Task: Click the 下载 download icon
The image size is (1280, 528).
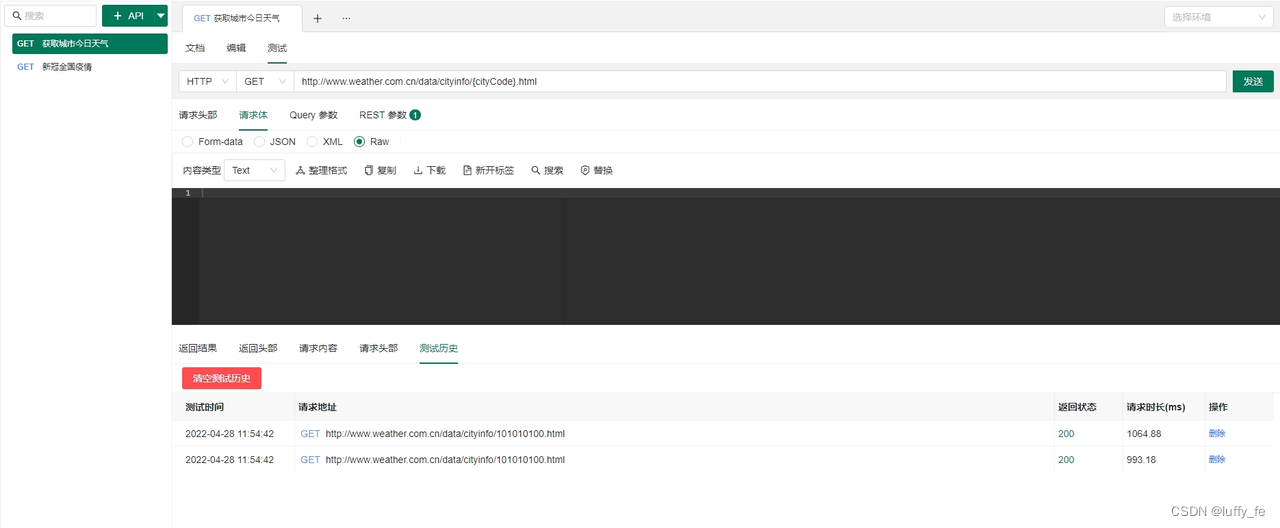Action: point(418,171)
